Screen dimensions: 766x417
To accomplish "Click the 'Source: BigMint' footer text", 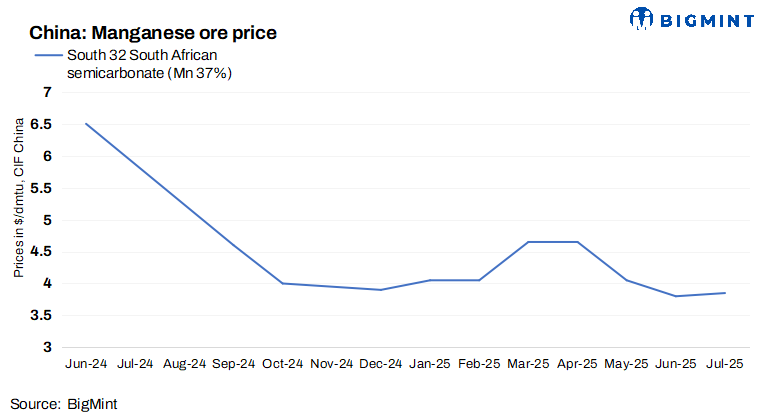I will 66,404.
